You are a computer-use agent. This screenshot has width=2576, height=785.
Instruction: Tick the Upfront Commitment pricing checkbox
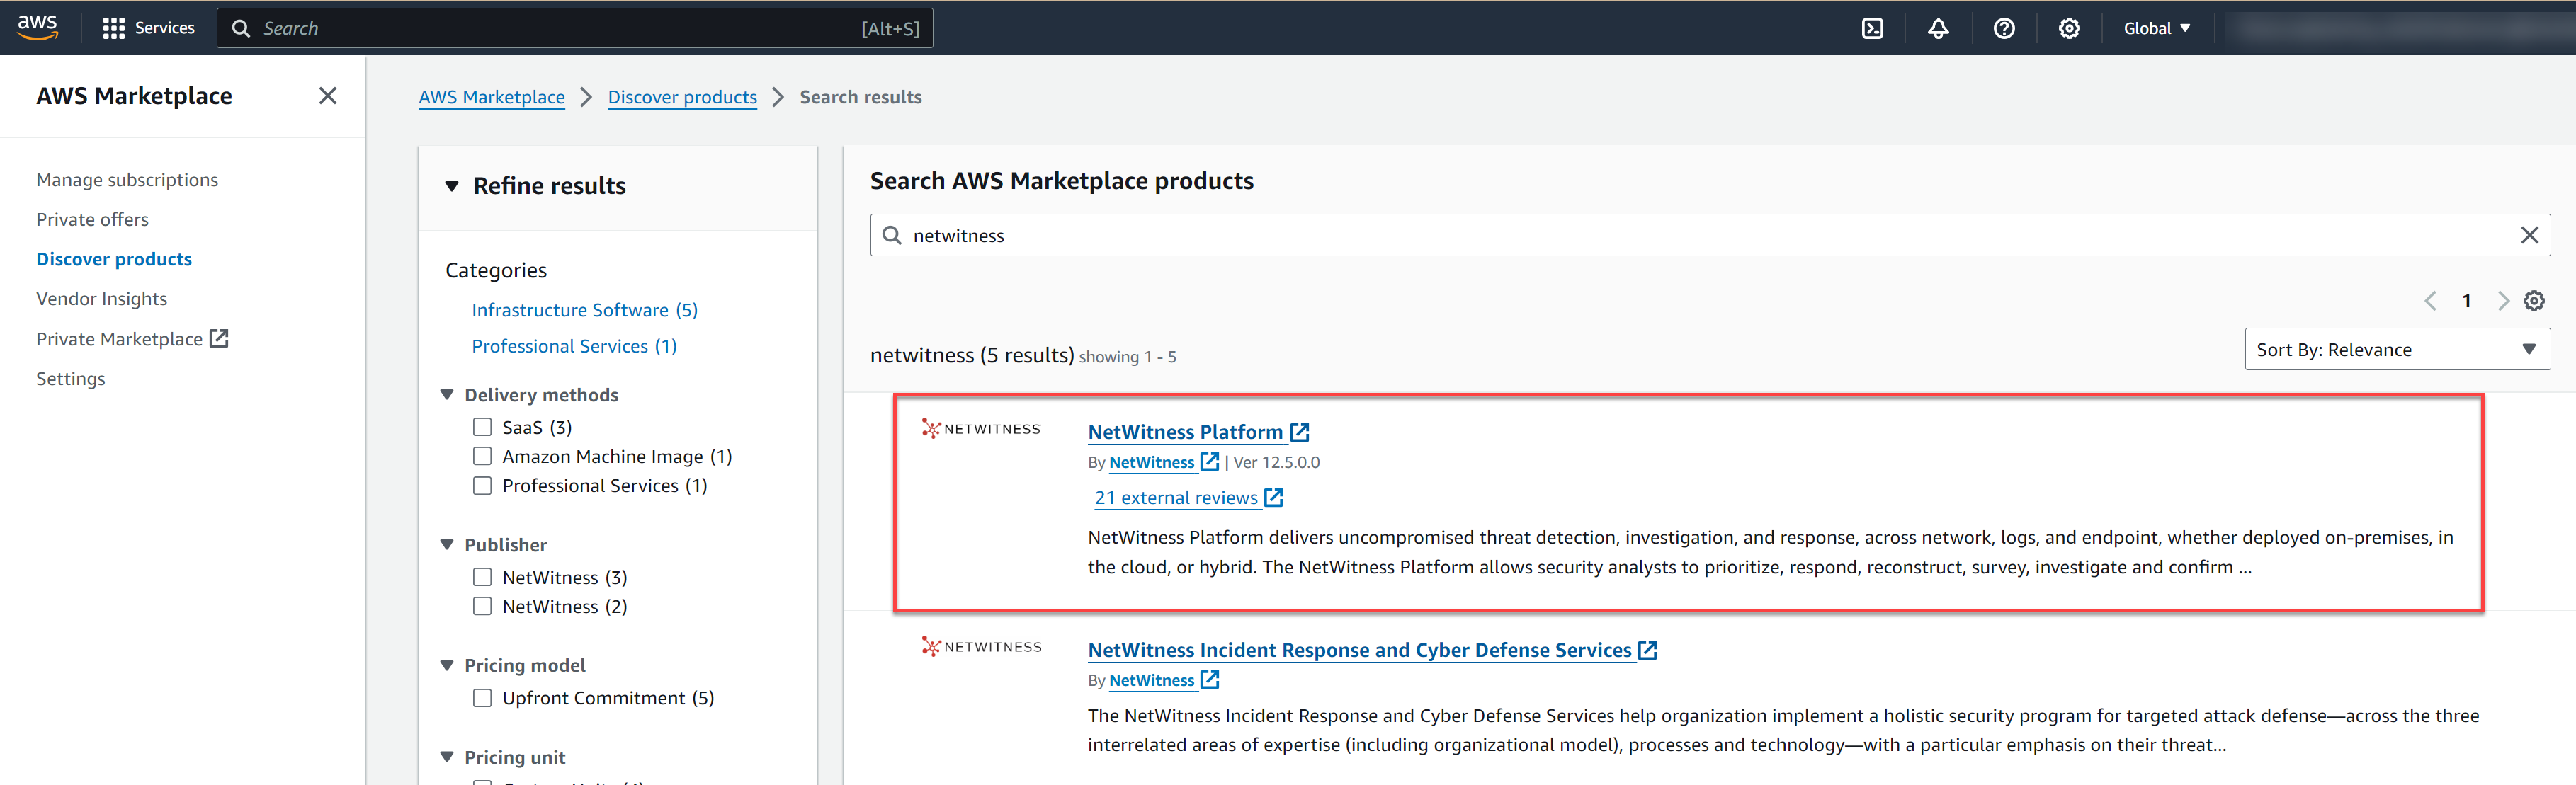(x=482, y=698)
